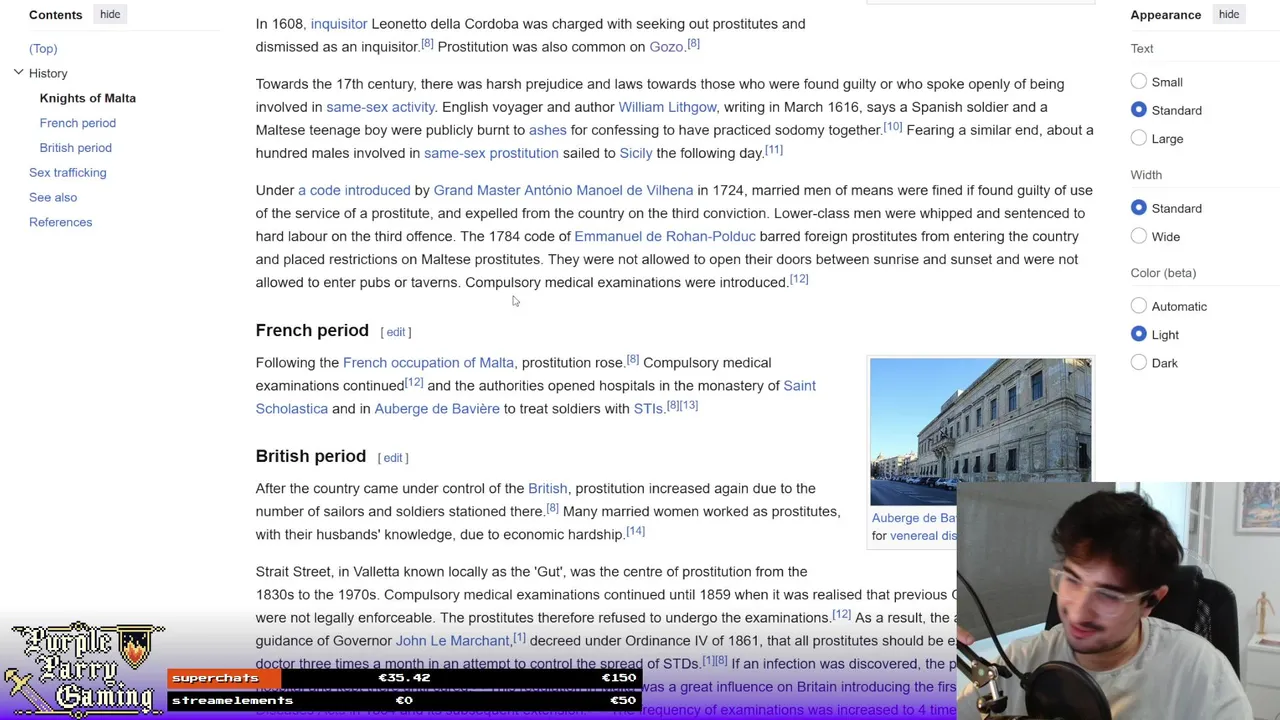The width and height of the screenshot is (1280, 720).
Task: Open citation [10] after sodomy sentence
Action: pos(892,127)
